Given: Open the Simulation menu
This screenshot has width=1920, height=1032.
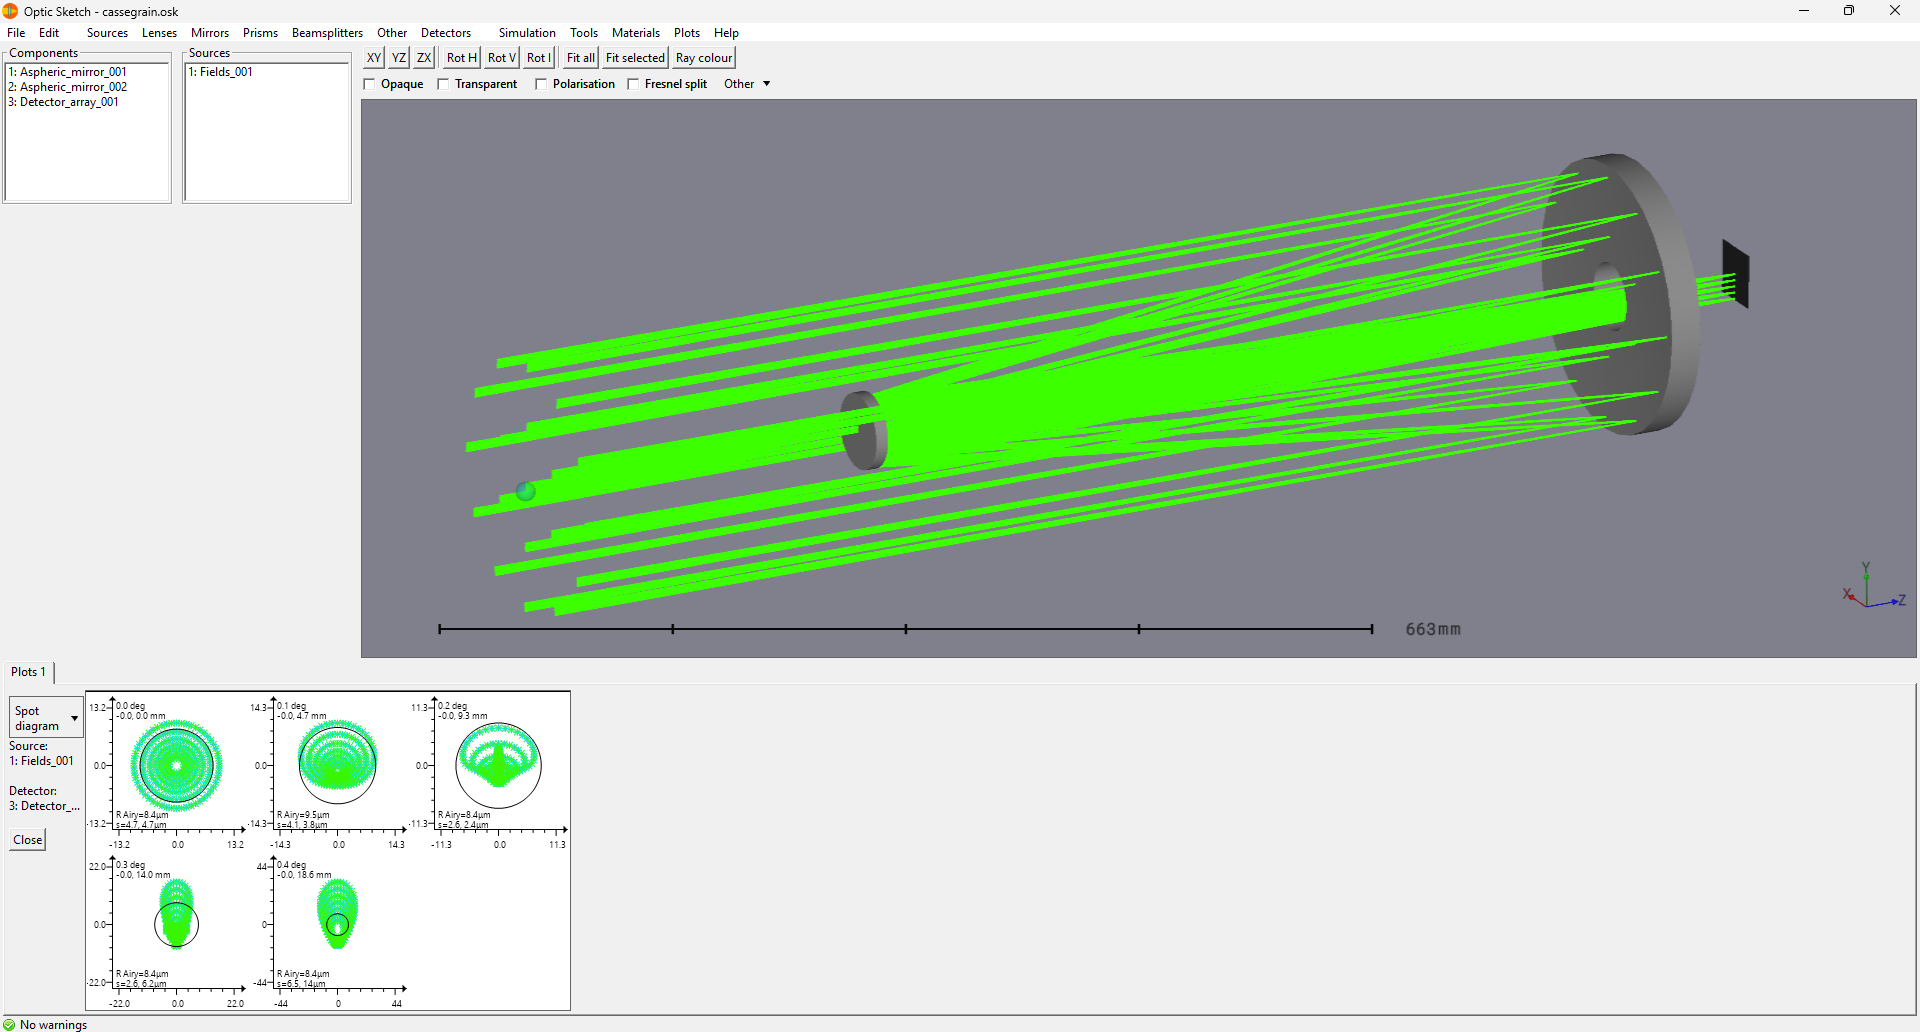Looking at the screenshot, I should [527, 33].
